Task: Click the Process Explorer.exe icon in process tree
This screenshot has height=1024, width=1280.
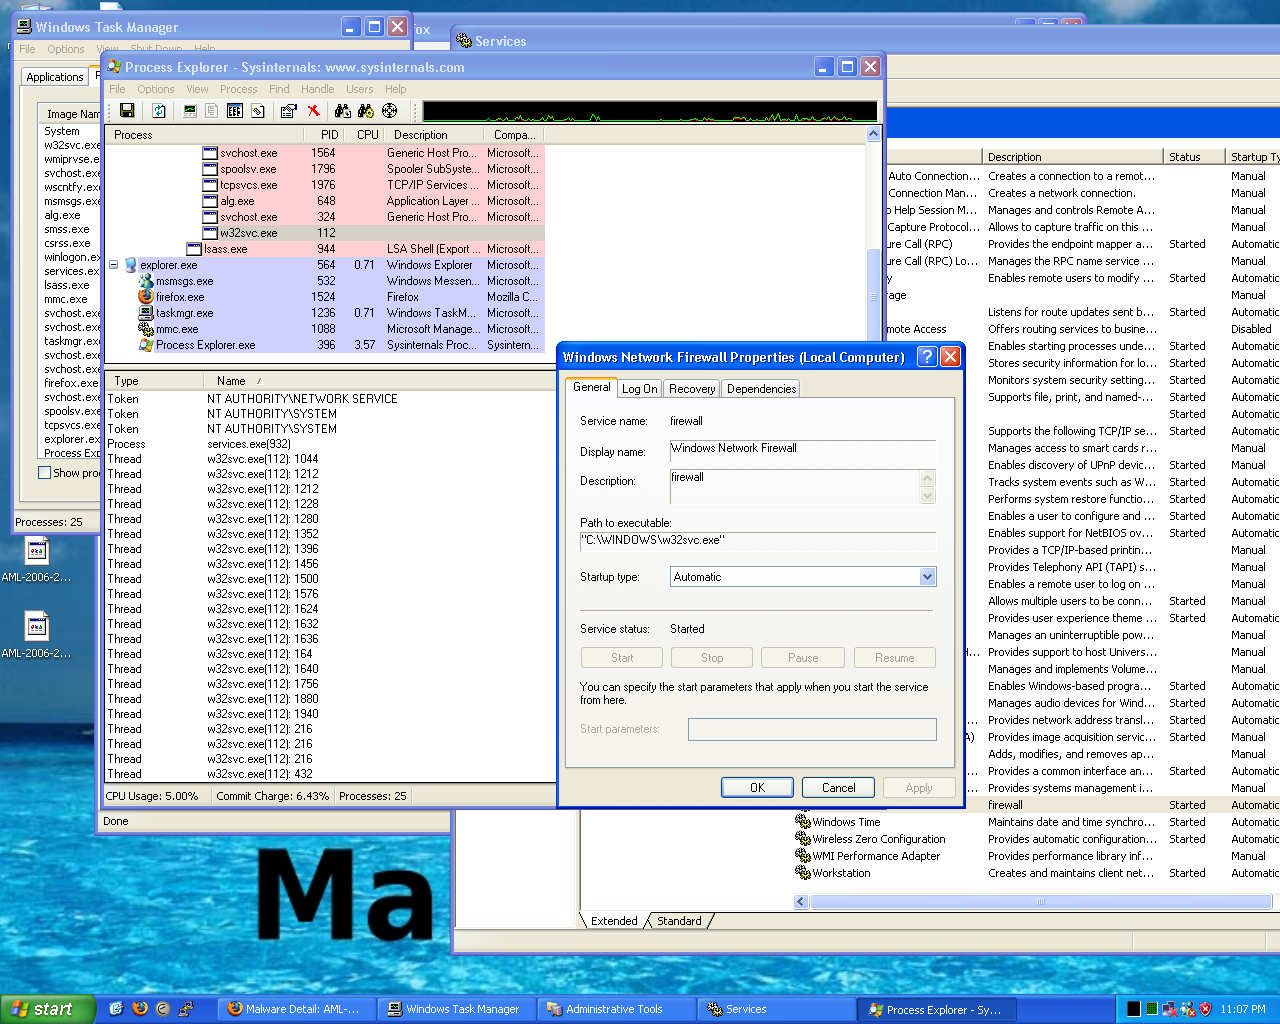Action: (x=146, y=345)
